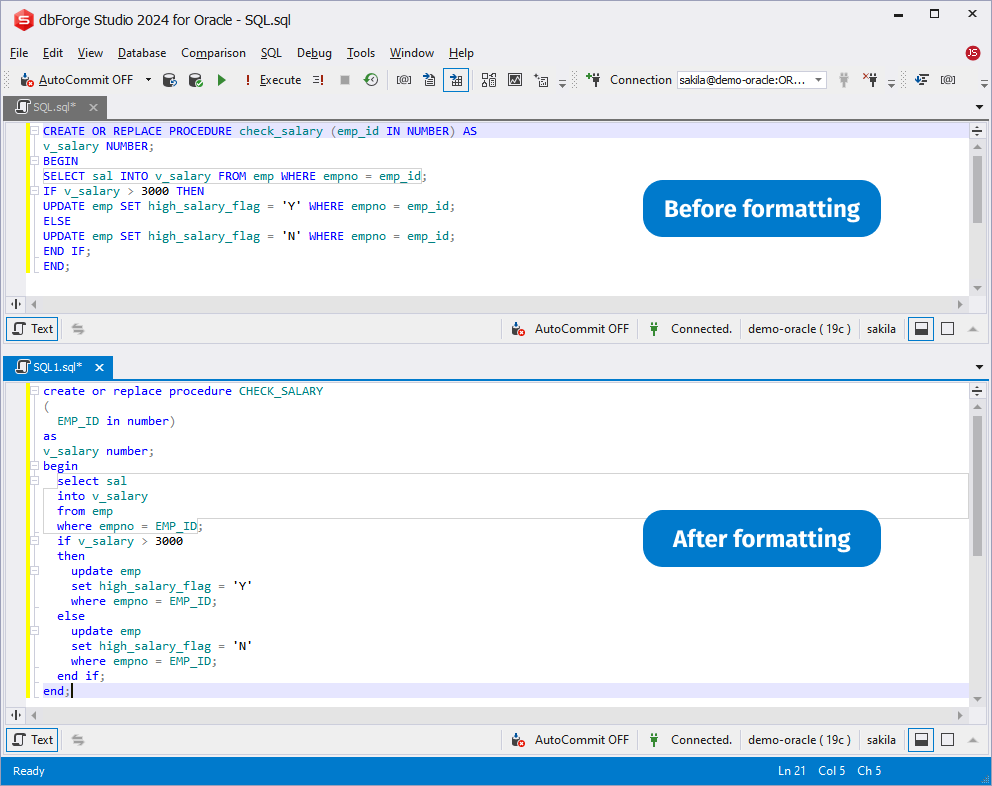Click SQL1.sql pane vertical scrollbar thumb
This screenshot has width=992, height=786.
[x=977, y=487]
